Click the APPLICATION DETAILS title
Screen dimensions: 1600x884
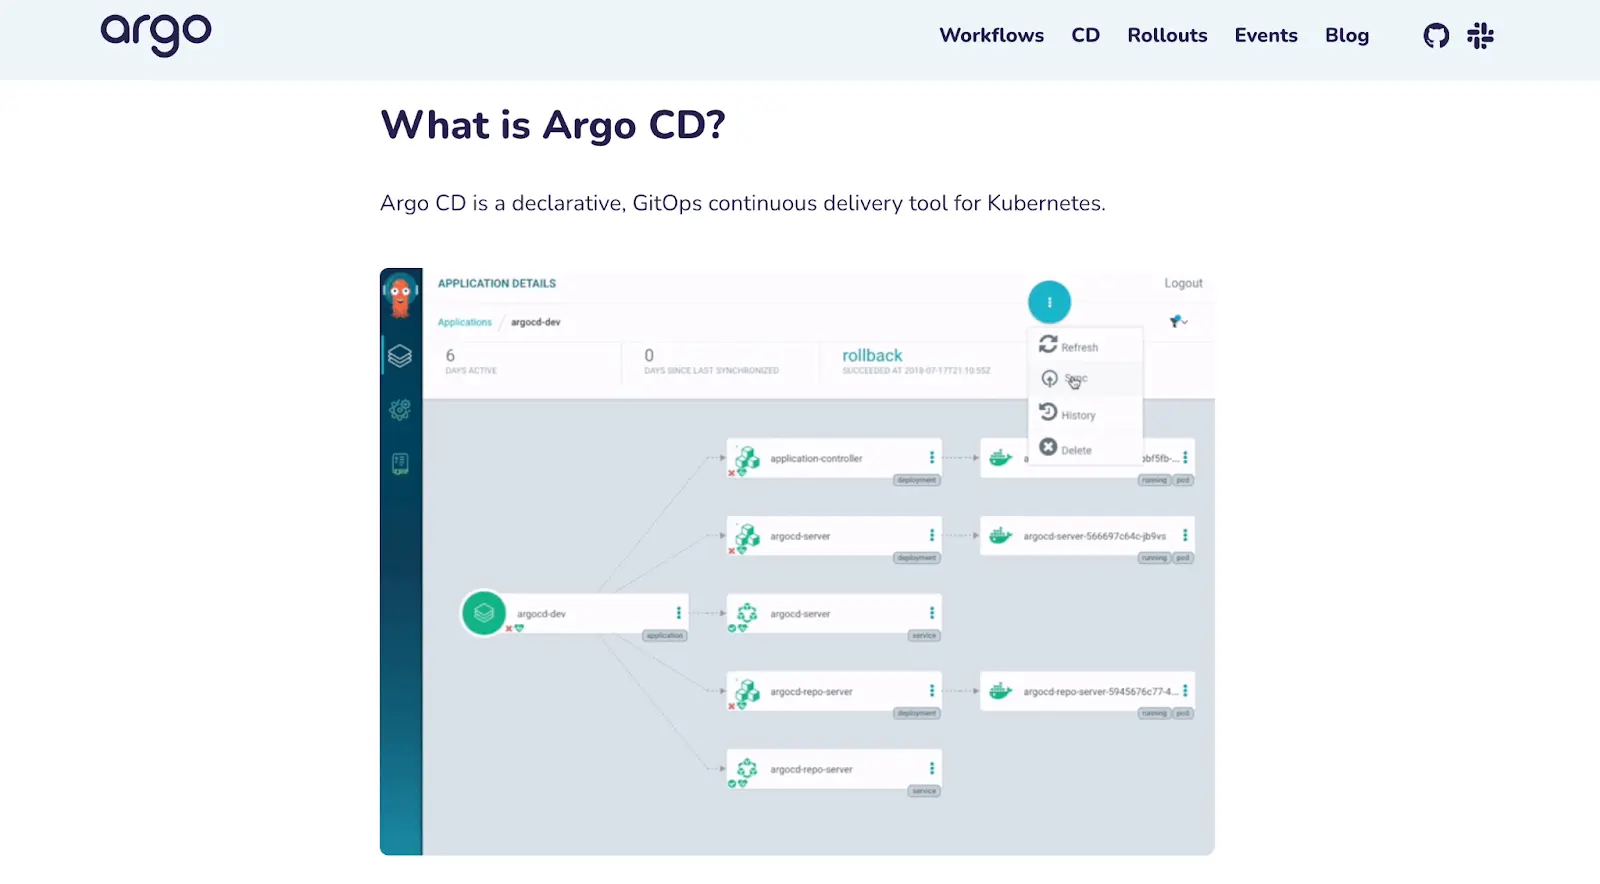point(497,283)
